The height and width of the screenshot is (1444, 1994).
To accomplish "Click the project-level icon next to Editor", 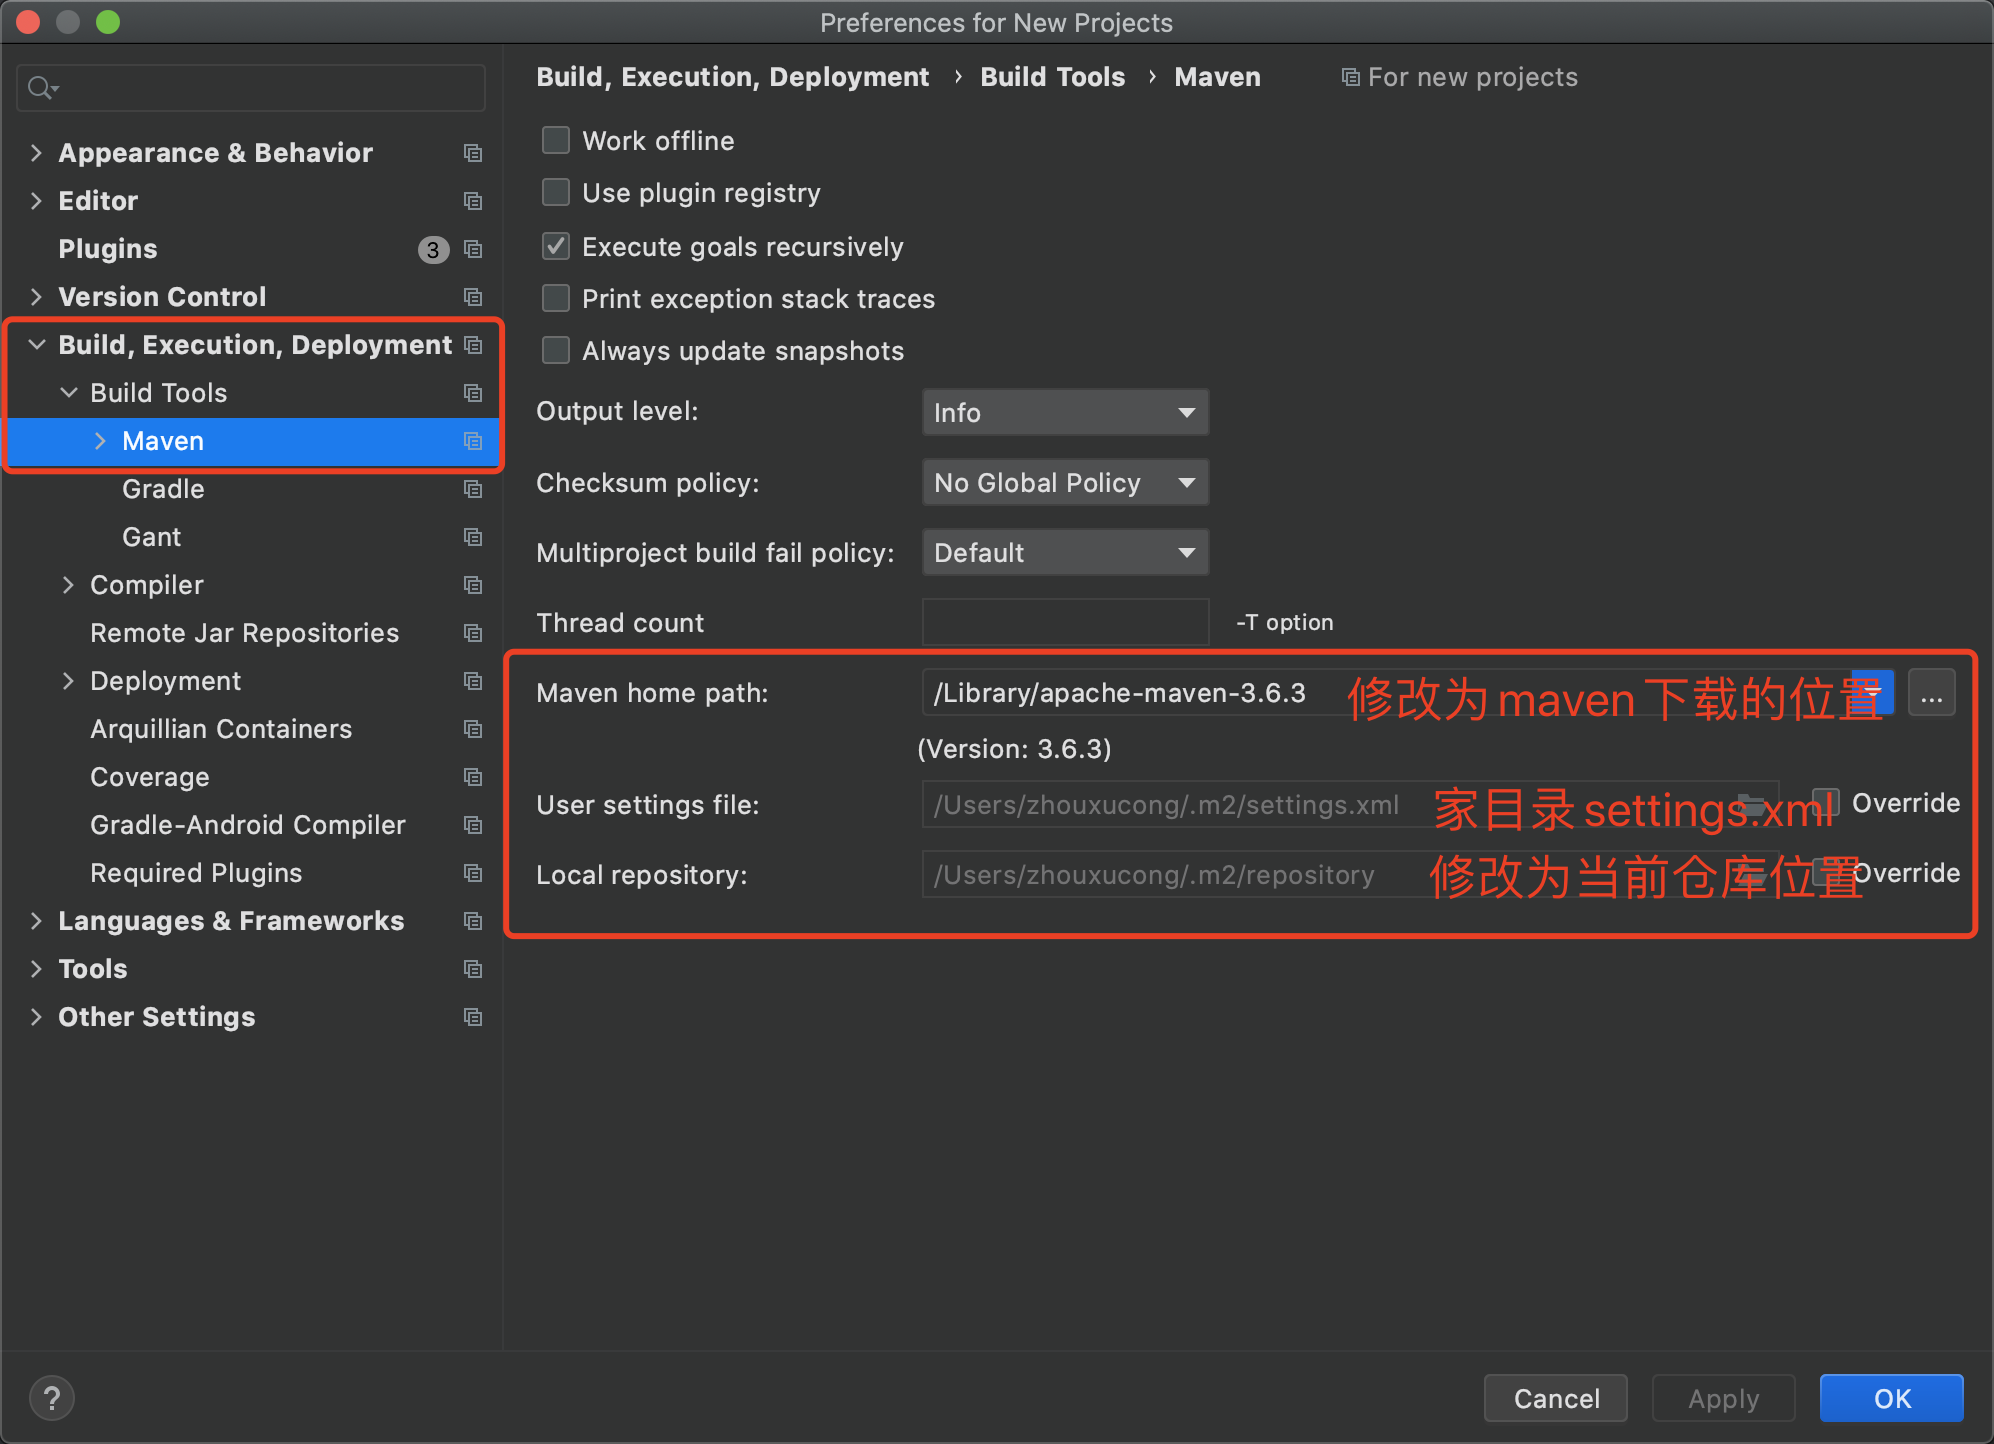I will tap(473, 201).
